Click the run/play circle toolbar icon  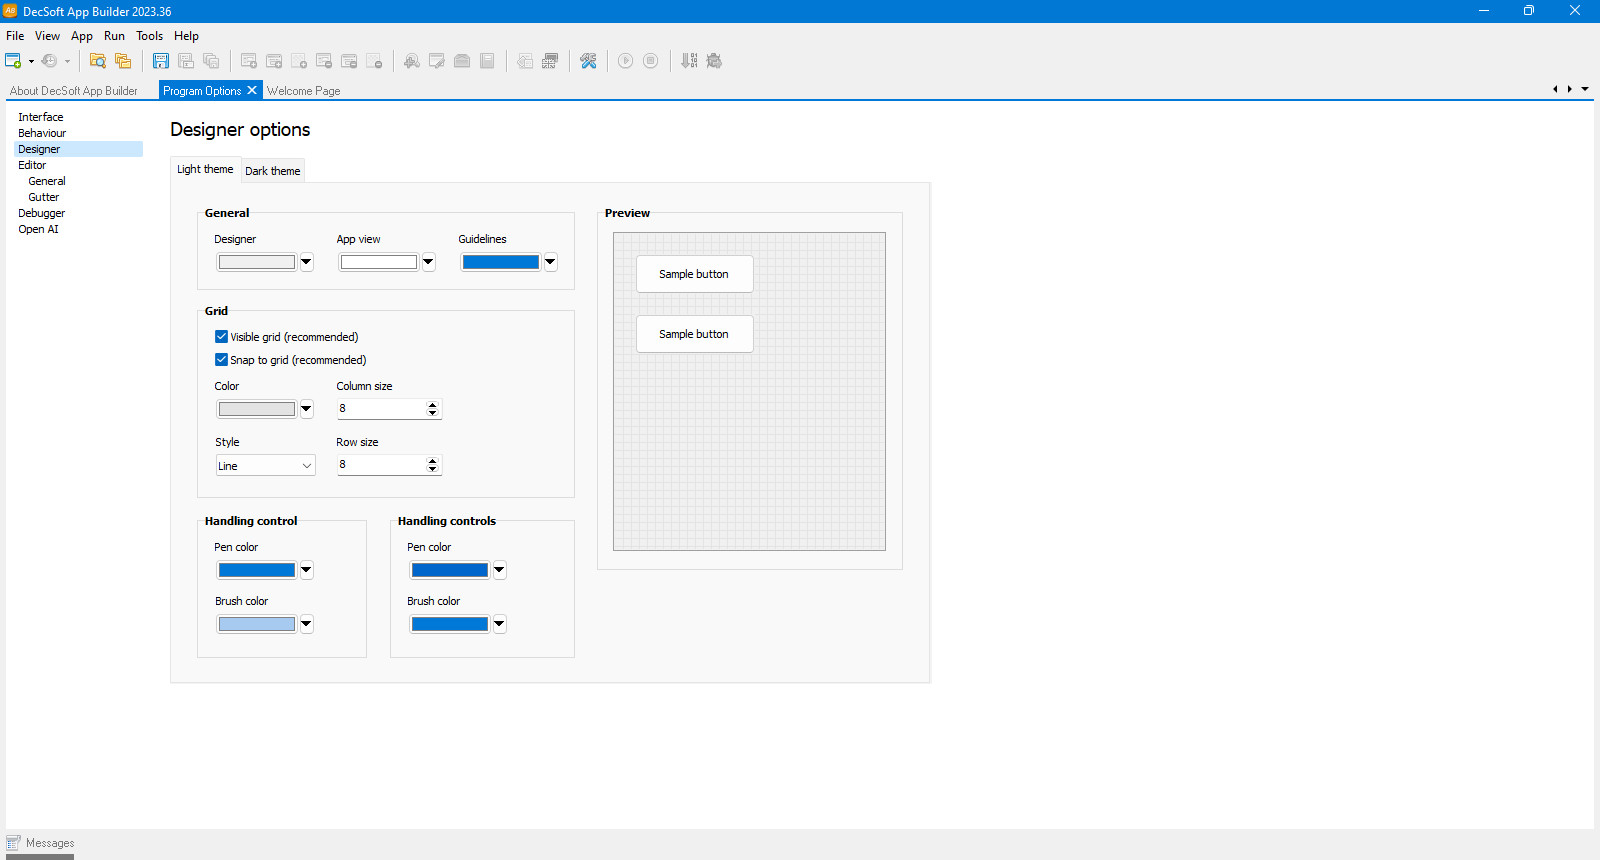coord(625,61)
